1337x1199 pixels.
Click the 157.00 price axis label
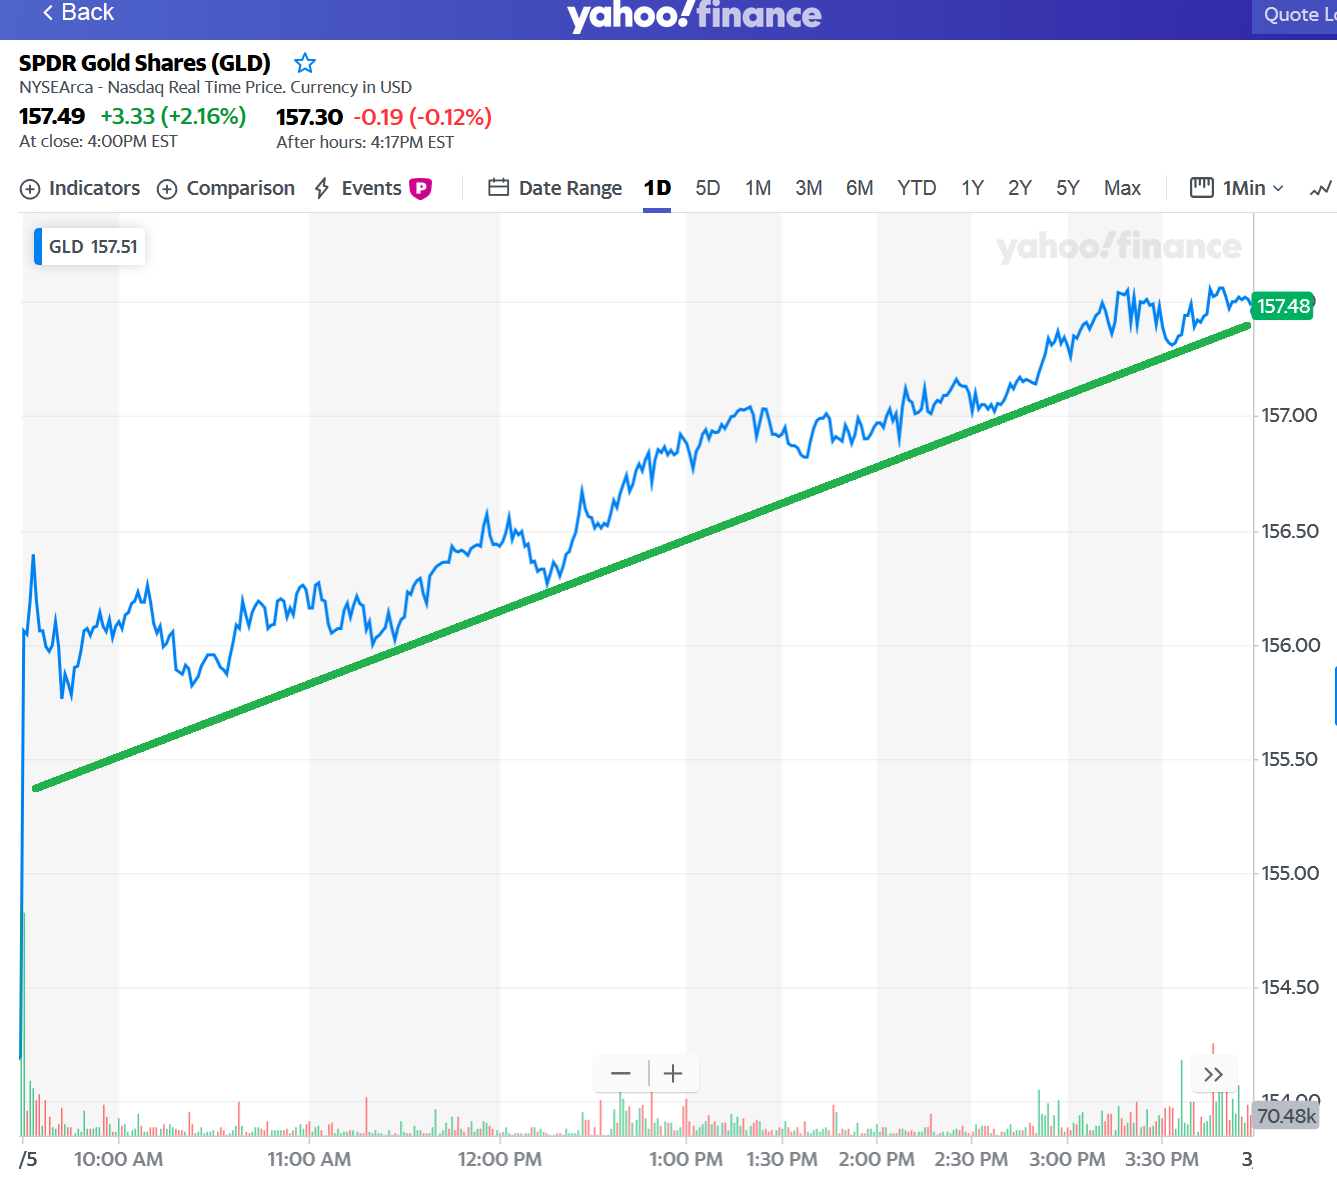tap(1289, 415)
